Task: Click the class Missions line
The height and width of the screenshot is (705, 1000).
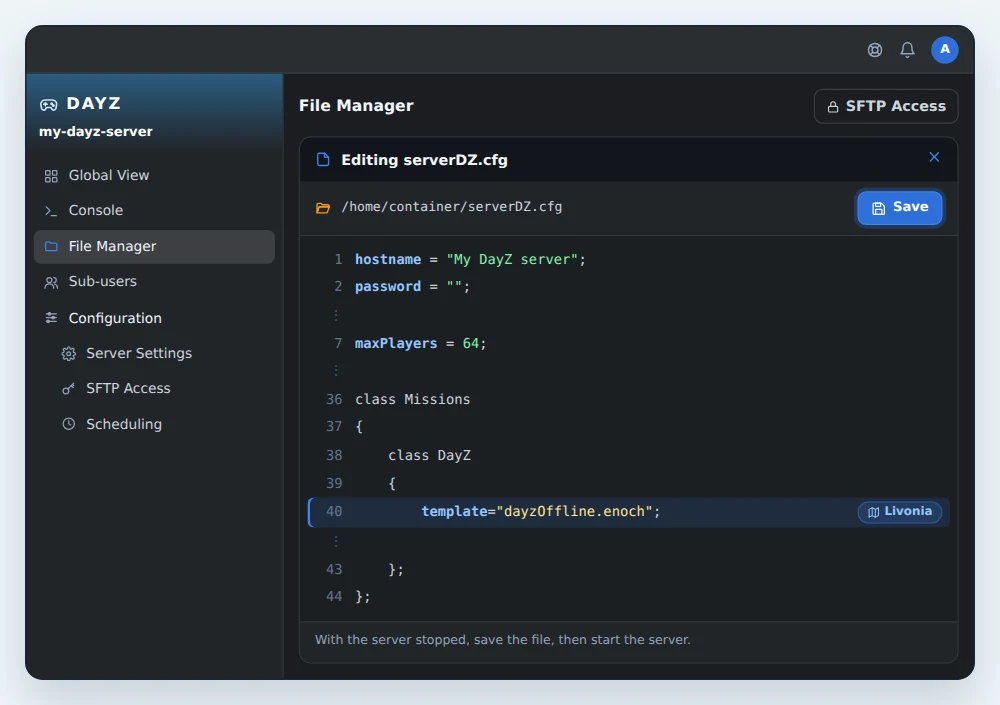Action: 629,399
